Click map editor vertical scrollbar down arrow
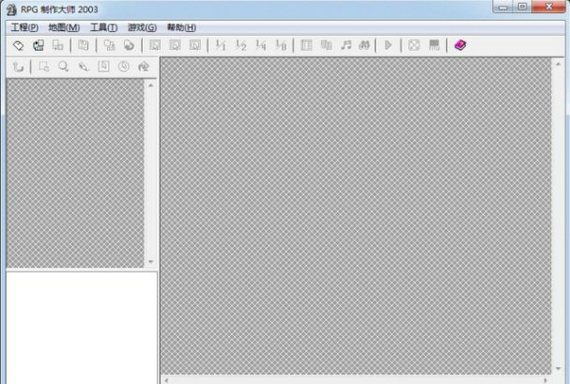The image size is (570, 384). coord(558,369)
